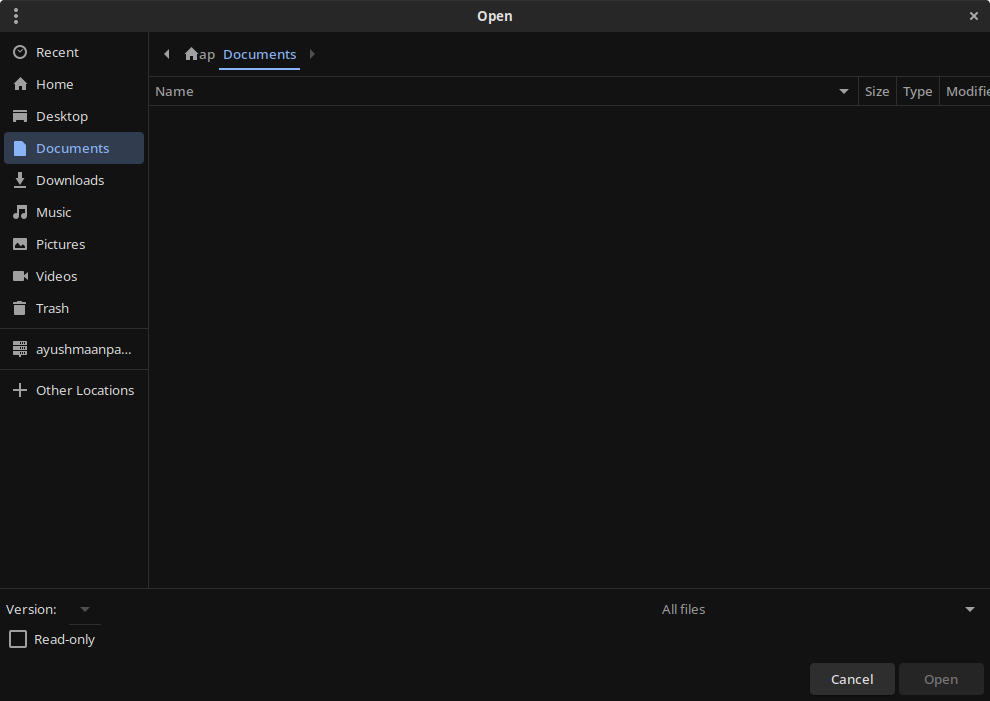Click the path bar forward arrow

point(312,54)
